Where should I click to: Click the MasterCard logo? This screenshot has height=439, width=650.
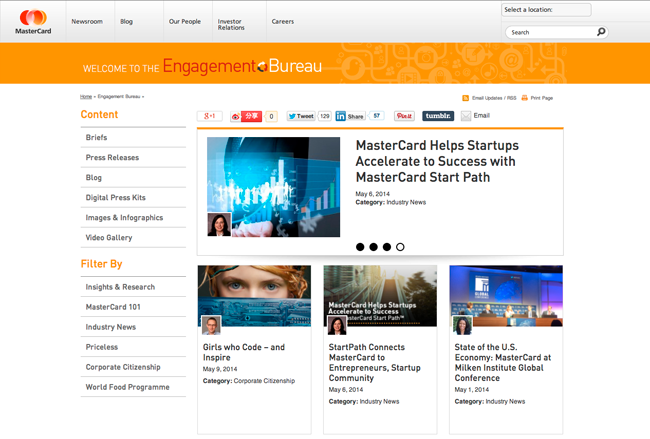(x=33, y=22)
